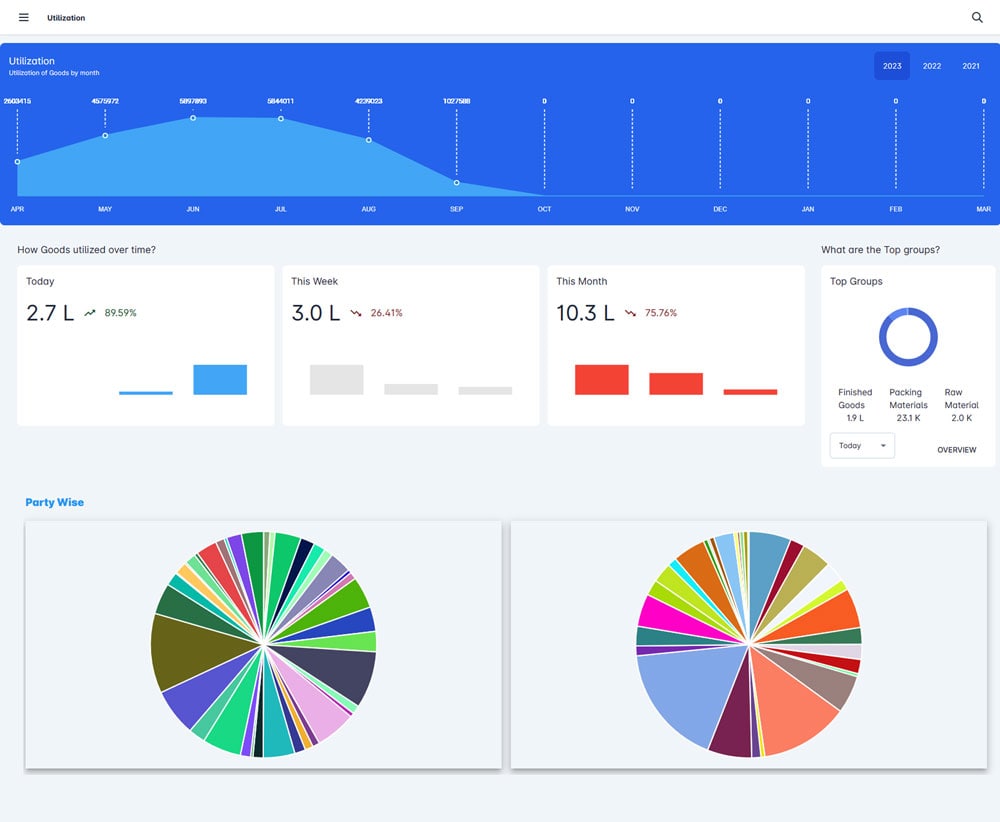
Task: Click the Party Wise heading link
Action: [55, 502]
